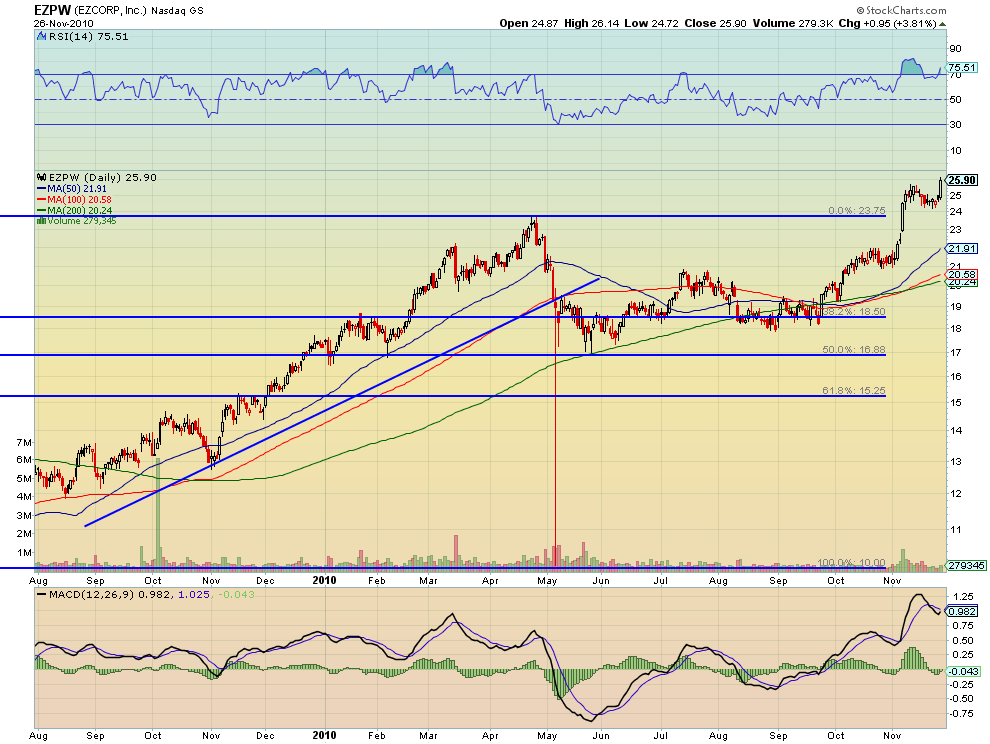Click the volume bars icon in legend
Screen dimensions: 990x744
(42, 220)
